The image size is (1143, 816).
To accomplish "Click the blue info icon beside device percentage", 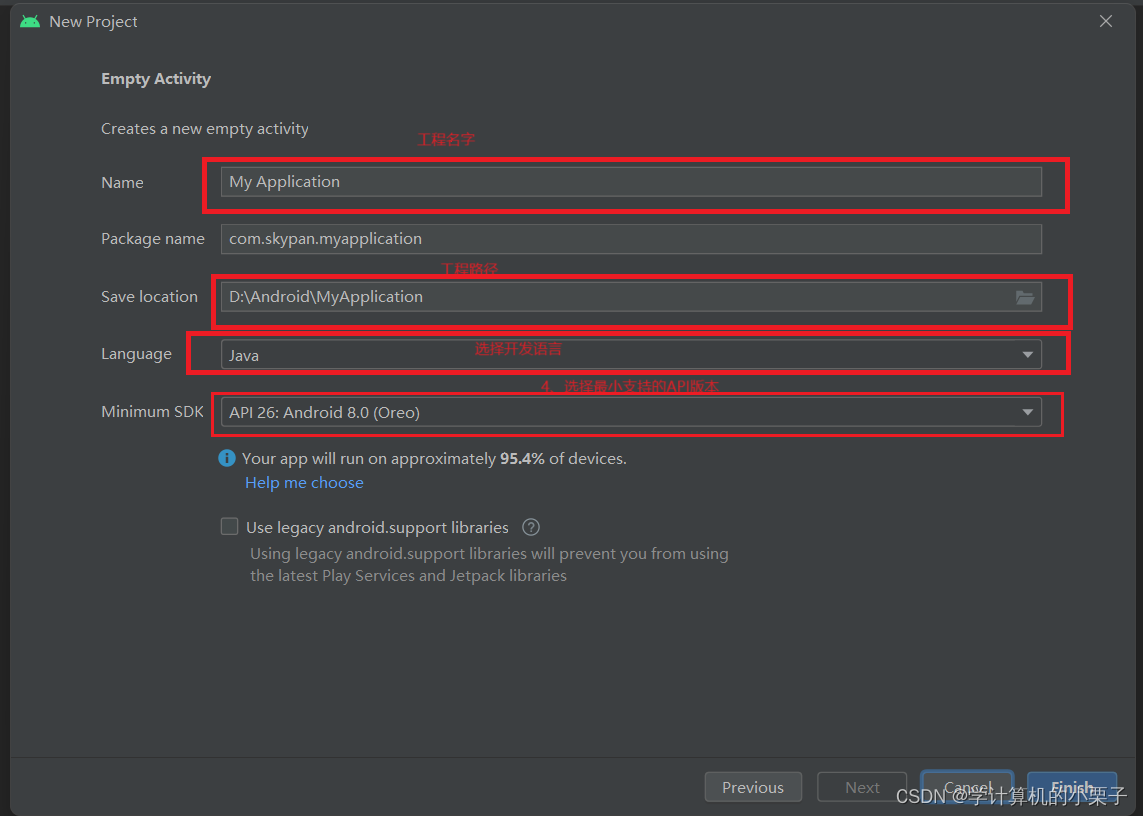I will point(227,458).
